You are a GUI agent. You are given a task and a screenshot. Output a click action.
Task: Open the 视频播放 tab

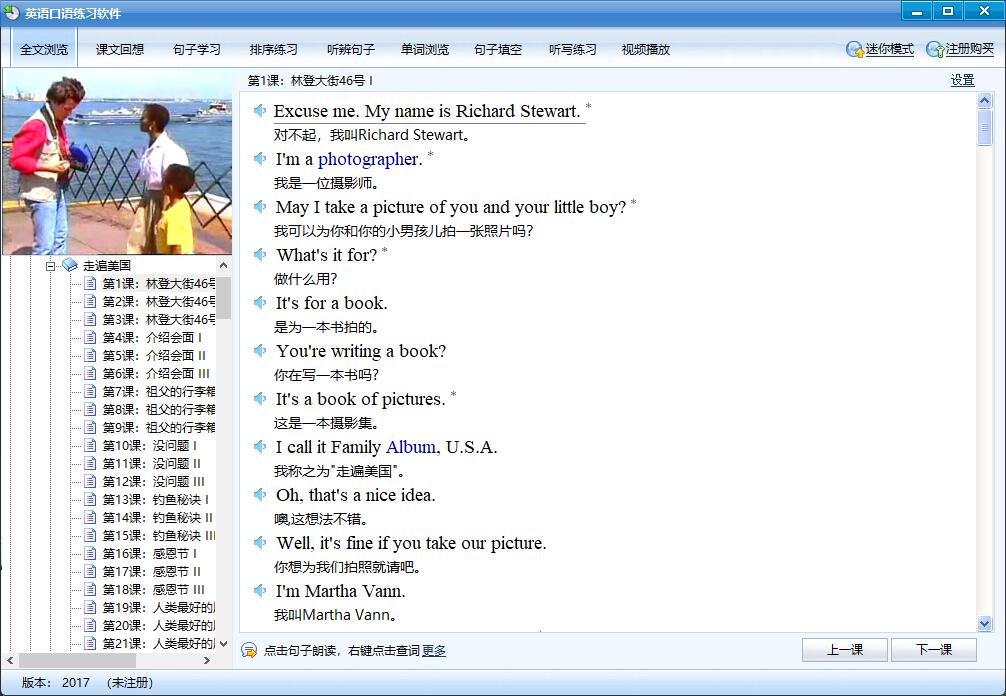pos(645,49)
